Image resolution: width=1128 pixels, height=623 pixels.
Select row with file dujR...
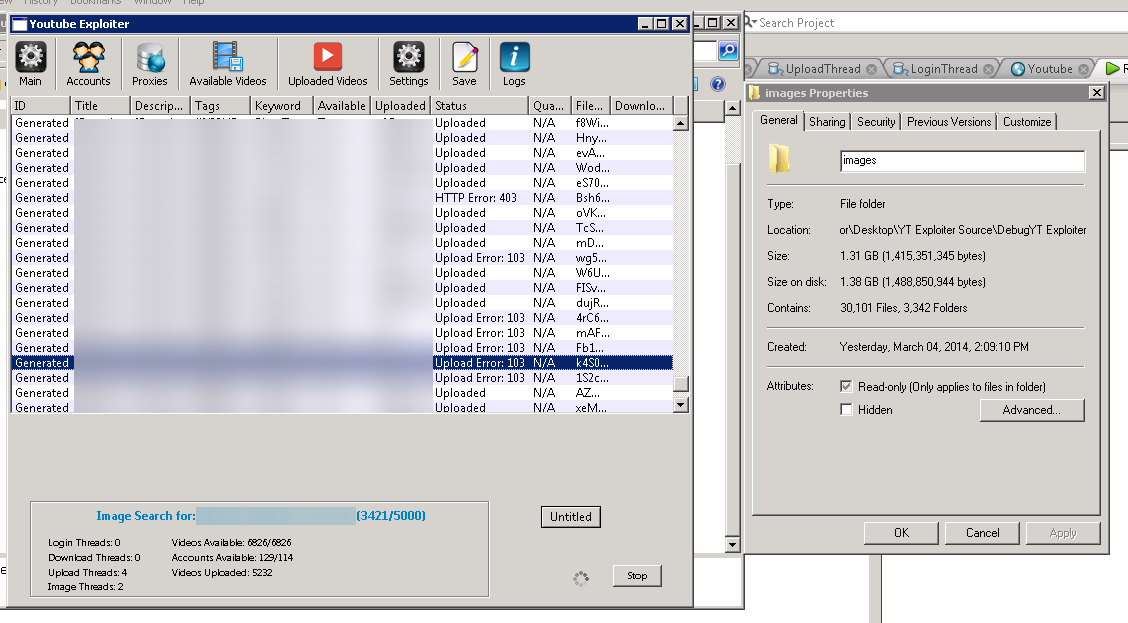coord(342,303)
